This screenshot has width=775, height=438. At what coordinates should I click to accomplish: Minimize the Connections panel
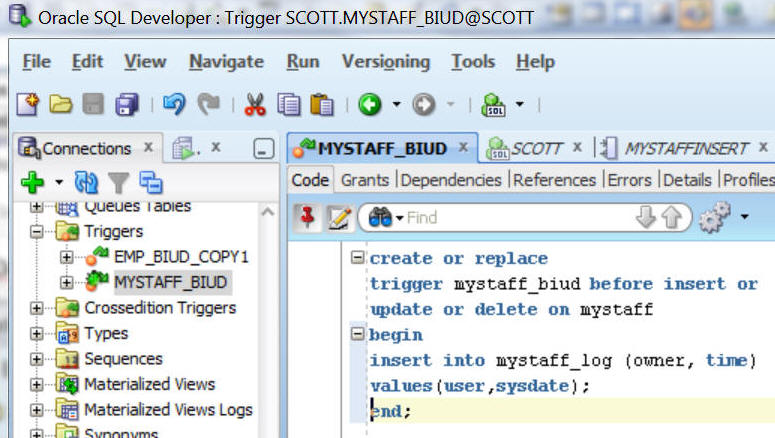[x=263, y=148]
